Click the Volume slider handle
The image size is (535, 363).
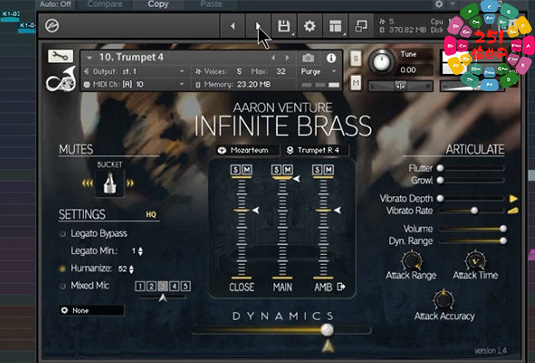503,229
